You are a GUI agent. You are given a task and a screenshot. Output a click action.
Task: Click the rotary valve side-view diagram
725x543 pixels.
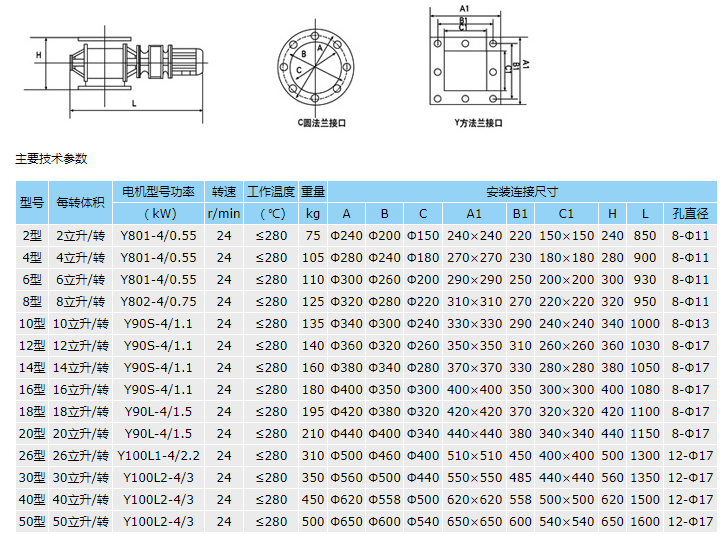tap(116, 74)
